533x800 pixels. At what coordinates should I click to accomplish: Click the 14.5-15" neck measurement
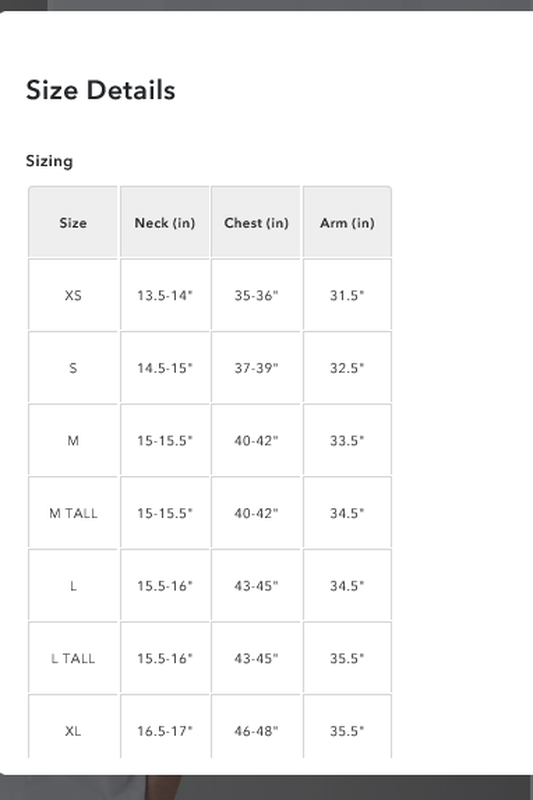pos(165,367)
